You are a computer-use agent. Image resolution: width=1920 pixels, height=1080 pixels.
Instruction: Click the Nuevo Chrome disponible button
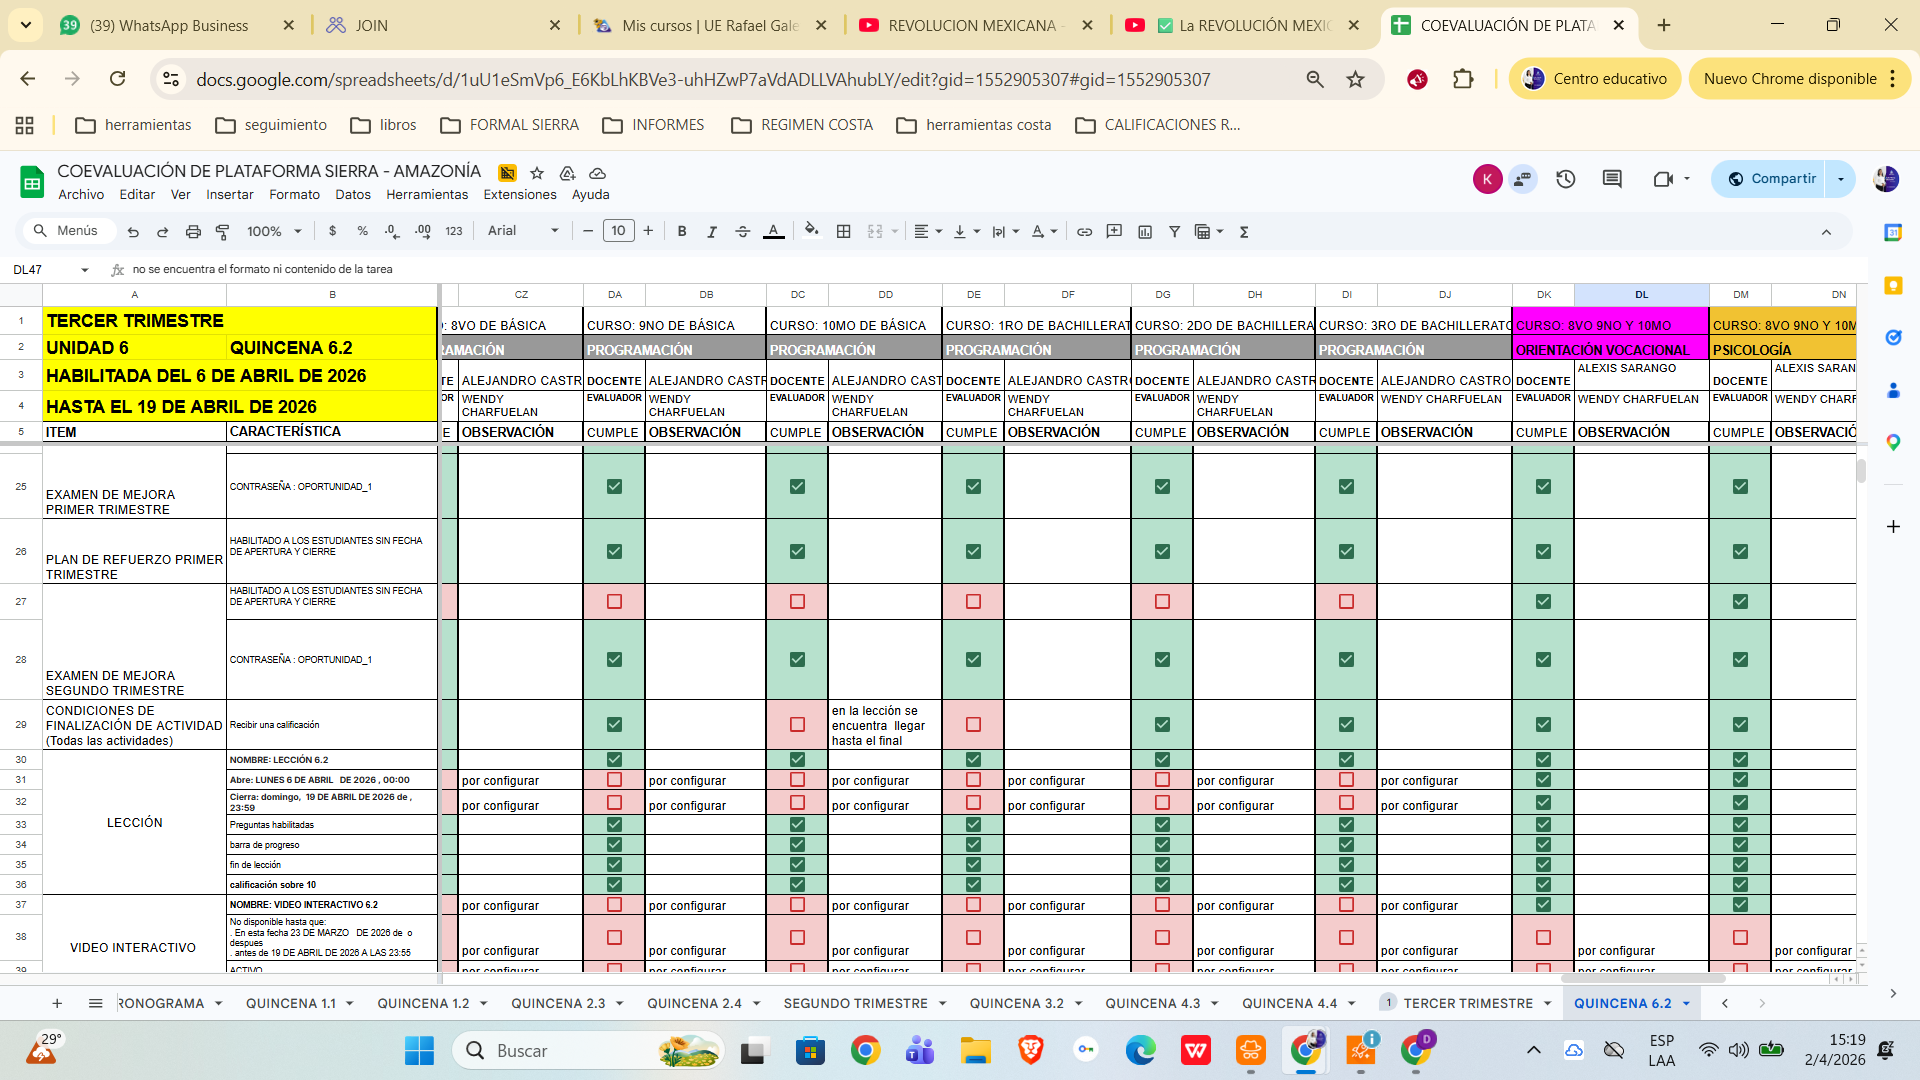(x=1789, y=79)
